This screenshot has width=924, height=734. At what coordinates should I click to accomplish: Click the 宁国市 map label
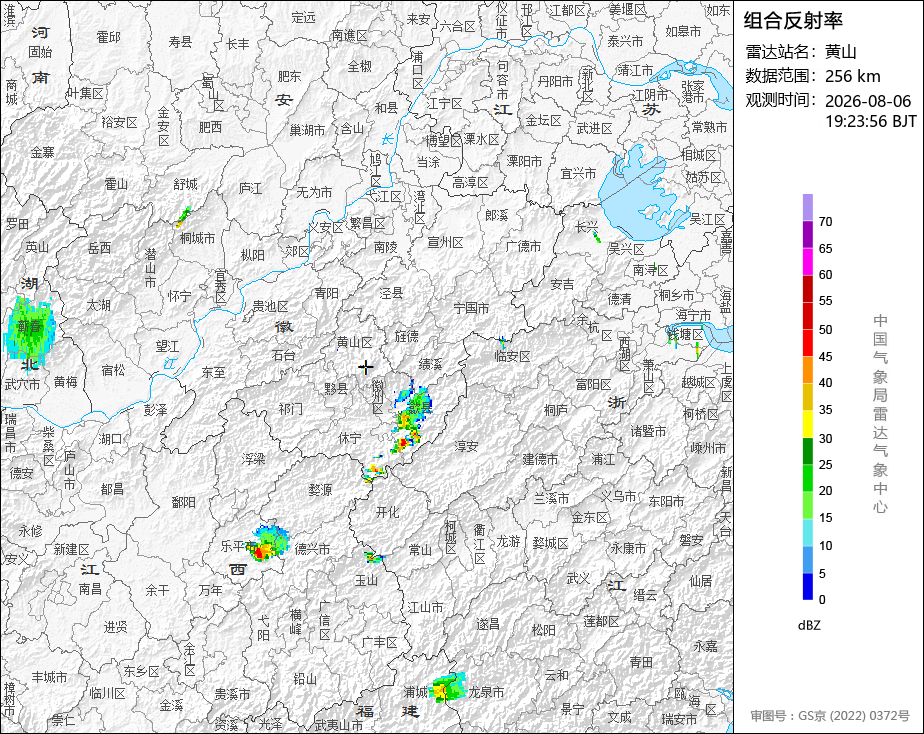471,308
